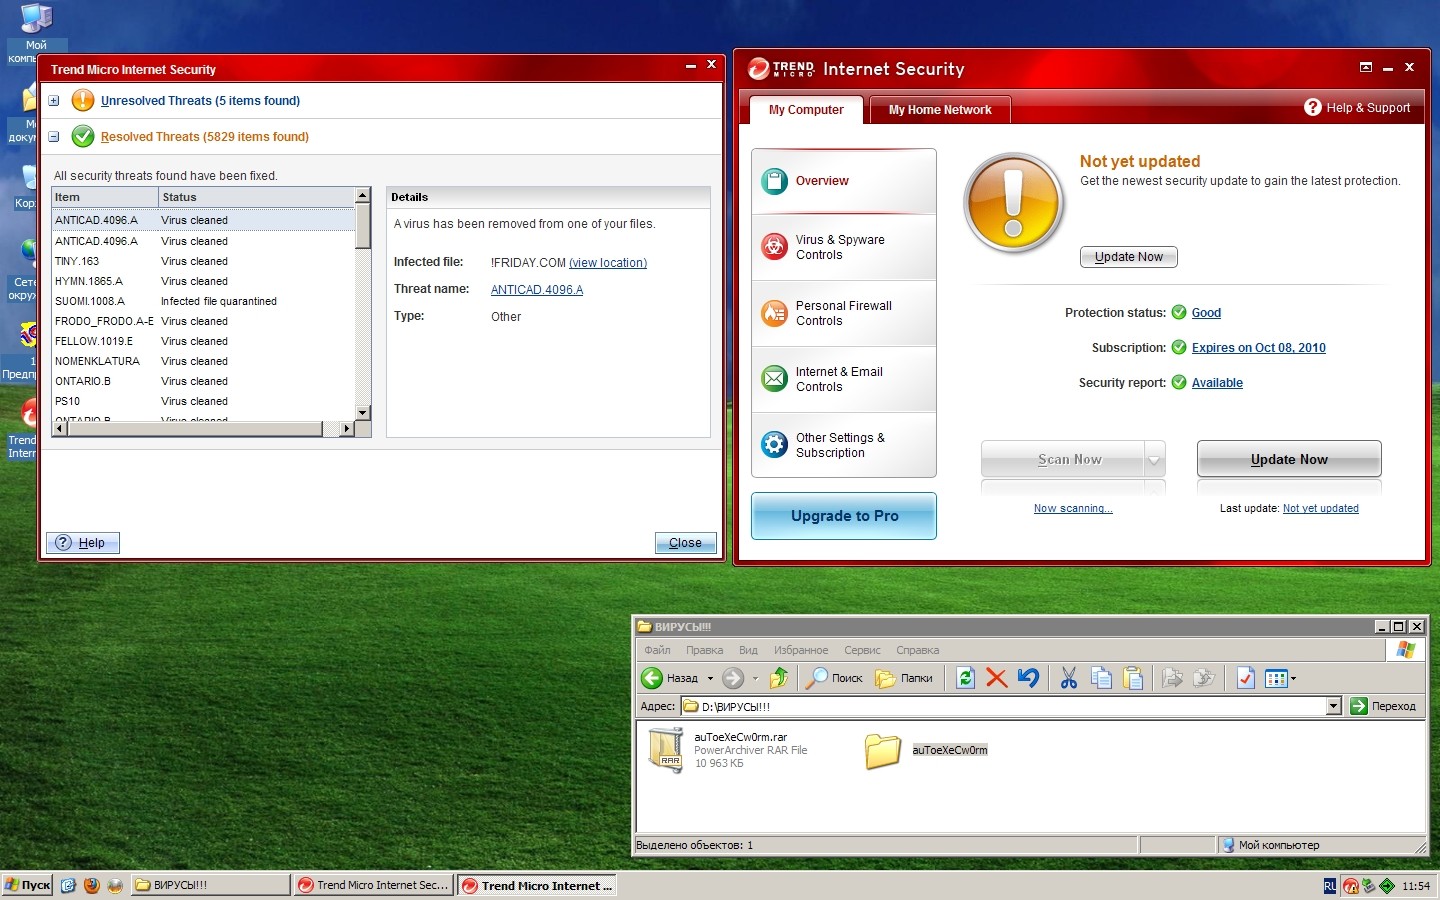Click the Cut scissors icon in toolbar

[1068, 678]
